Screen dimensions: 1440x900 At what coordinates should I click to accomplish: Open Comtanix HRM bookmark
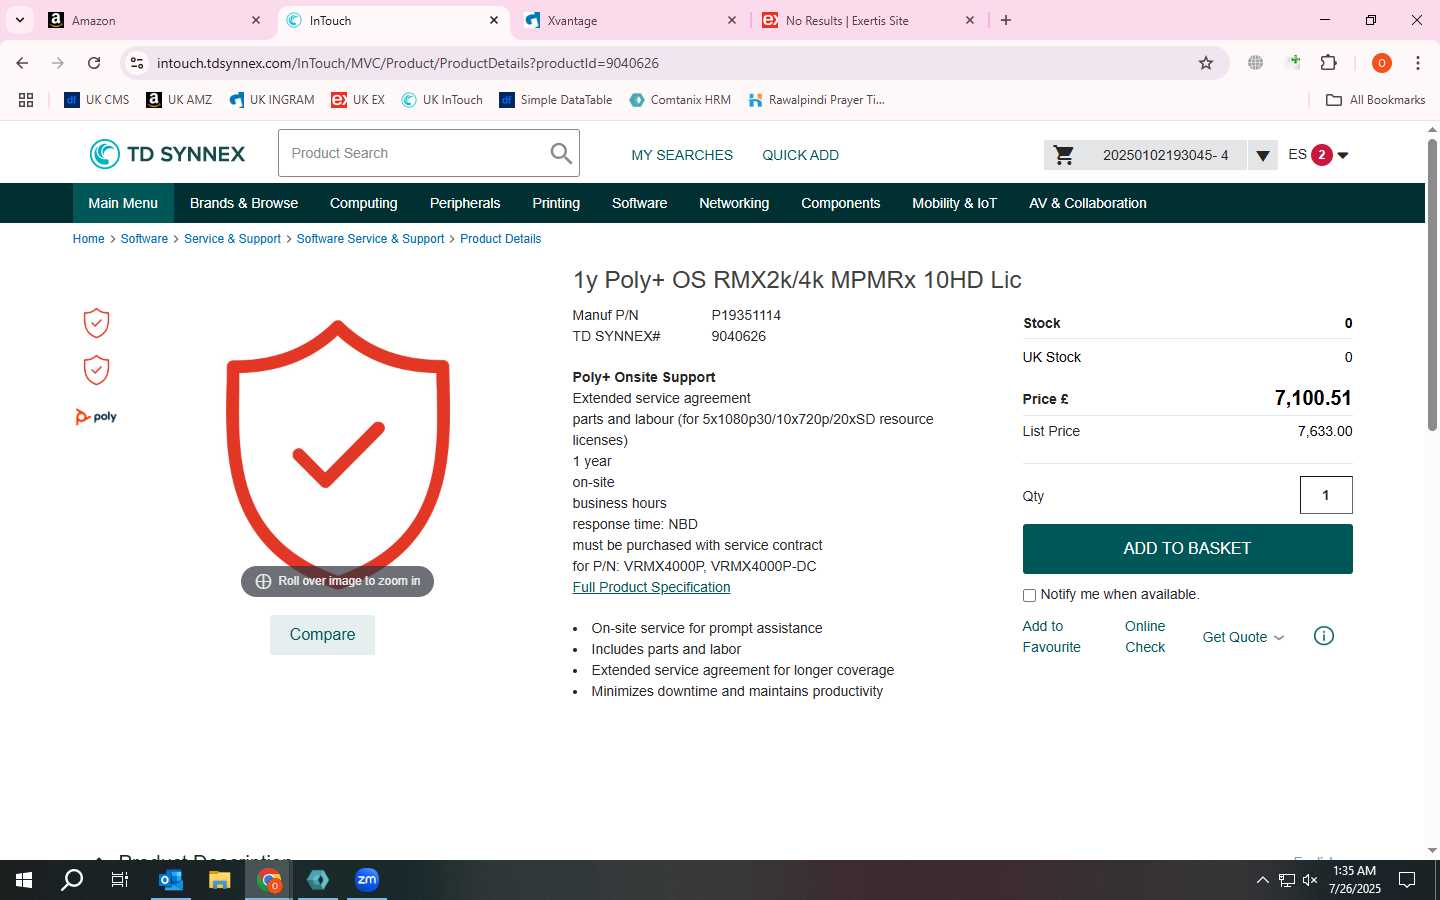[680, 100]
